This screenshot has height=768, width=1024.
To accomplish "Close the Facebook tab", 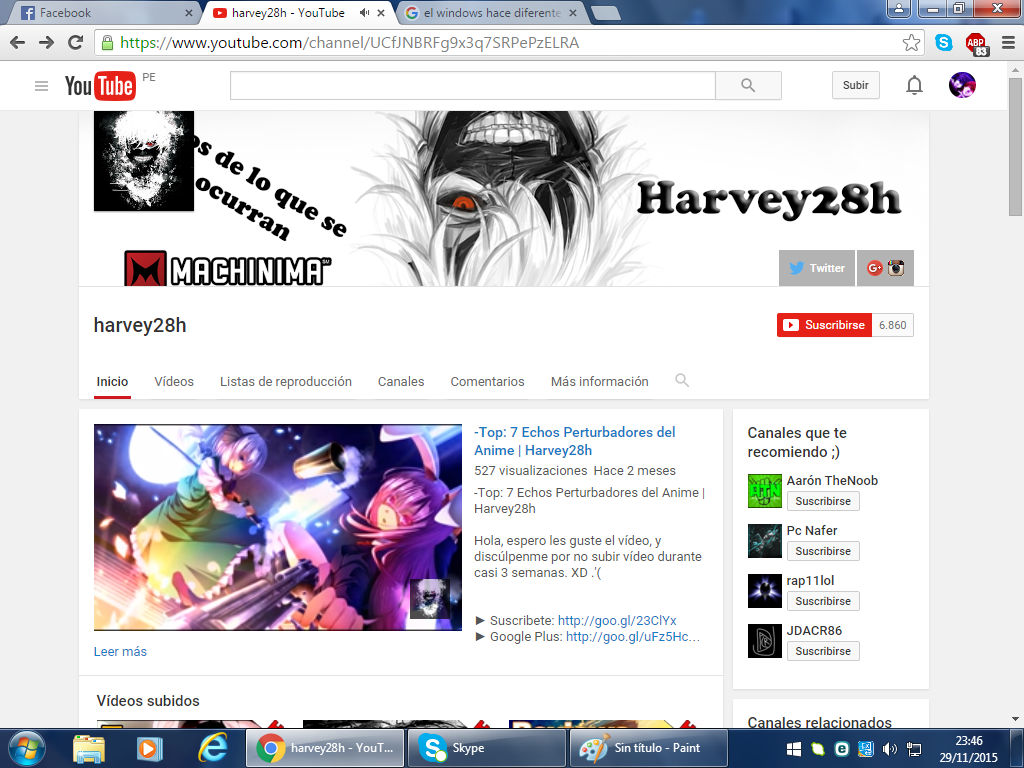I will pyautogui.click(x=189, y=13).
